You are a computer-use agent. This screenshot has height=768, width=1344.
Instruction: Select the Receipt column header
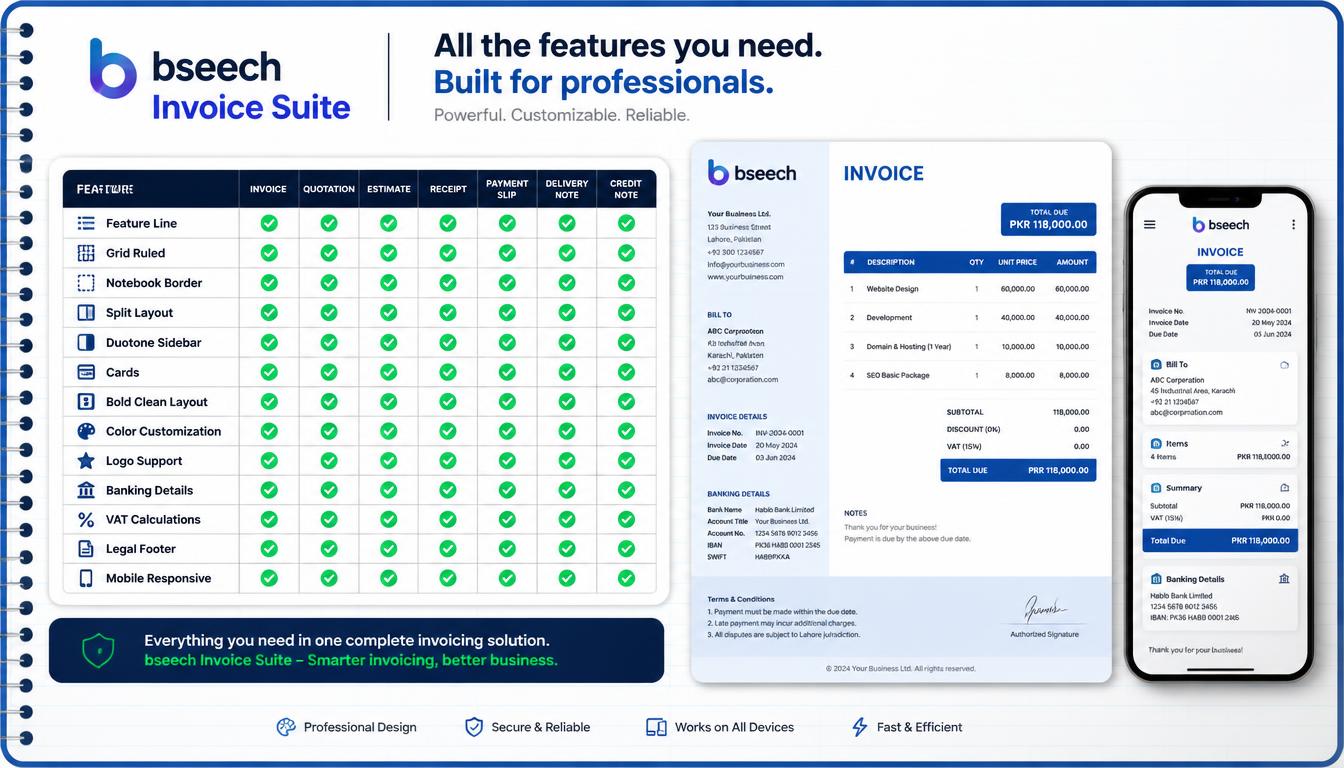click(448, 189)
